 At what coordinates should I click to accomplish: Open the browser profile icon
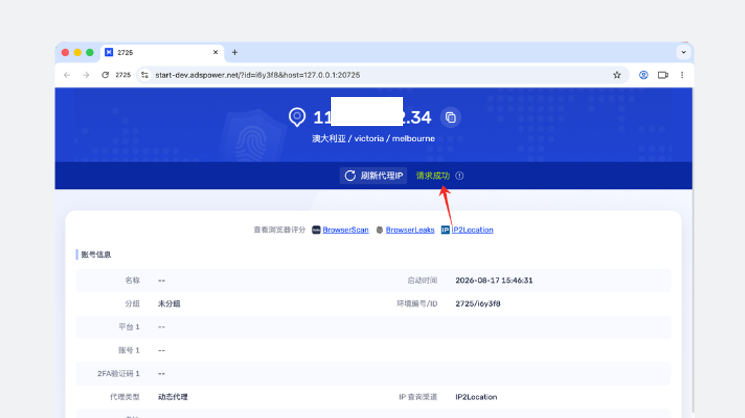click(643, 75)
